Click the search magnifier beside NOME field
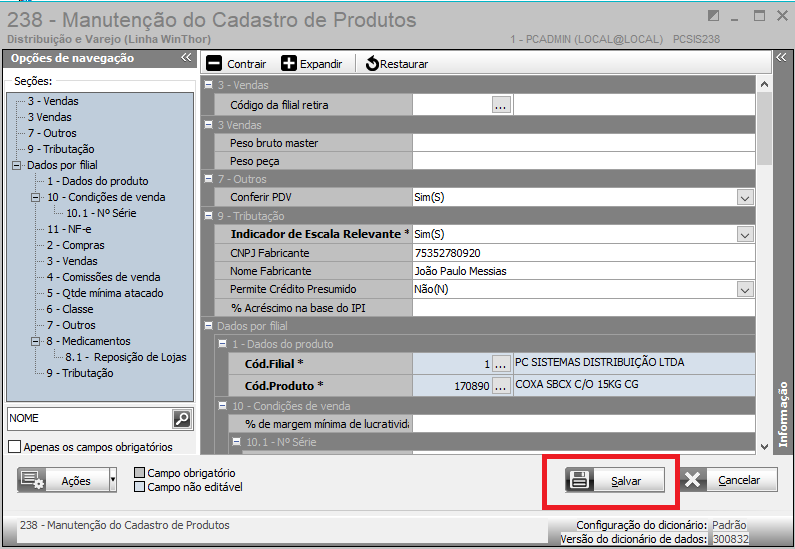 coord(182,419)
